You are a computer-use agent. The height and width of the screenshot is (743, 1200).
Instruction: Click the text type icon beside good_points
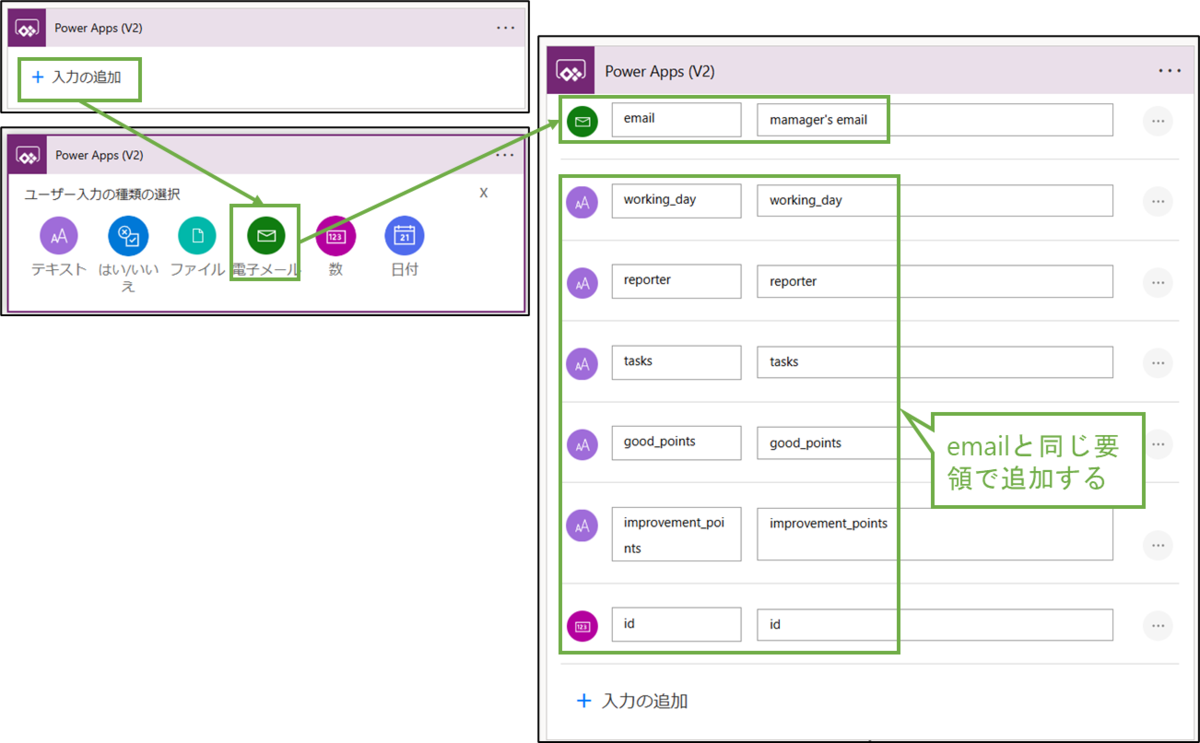(582, 444)
